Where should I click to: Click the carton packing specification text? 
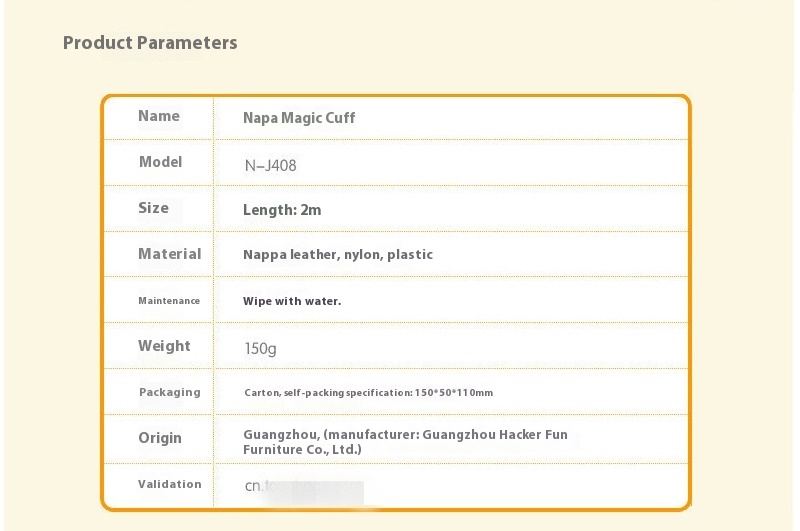point(368,393)
